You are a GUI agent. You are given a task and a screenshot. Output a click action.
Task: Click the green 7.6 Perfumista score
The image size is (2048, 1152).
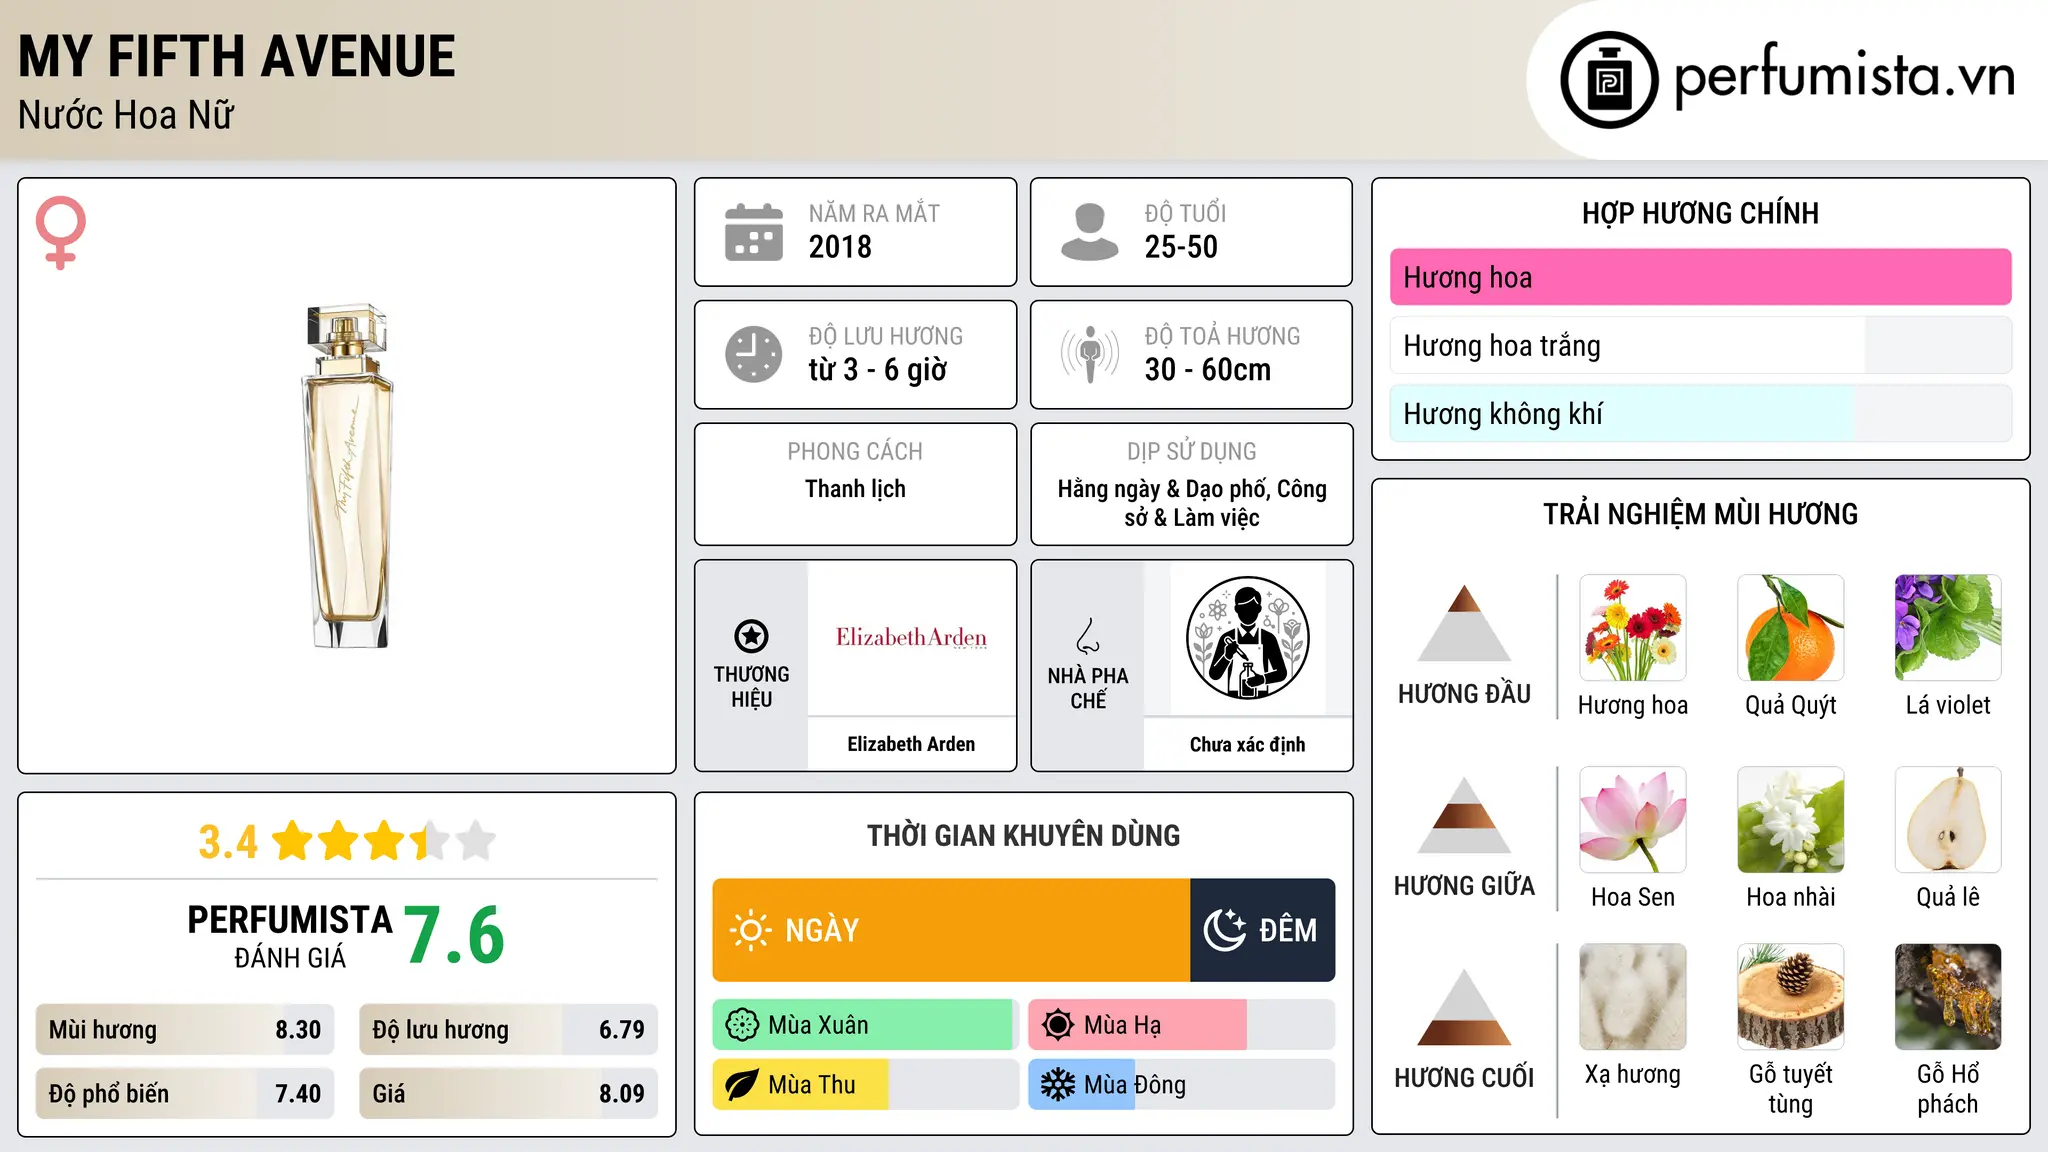(455, 935)
